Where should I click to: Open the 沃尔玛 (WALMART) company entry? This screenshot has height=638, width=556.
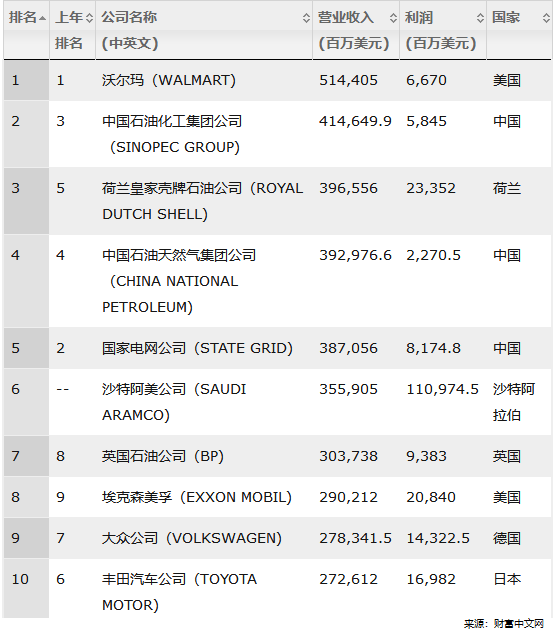[169, 80]
